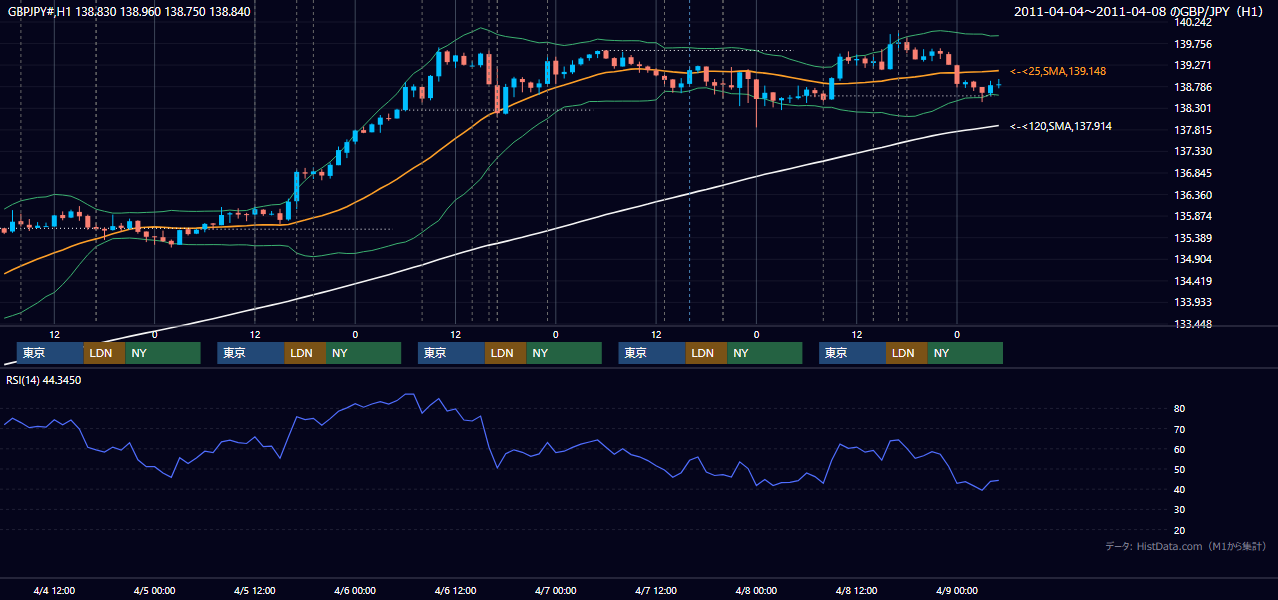Click the 4/5 12:00 time axis label

[255, 590]
